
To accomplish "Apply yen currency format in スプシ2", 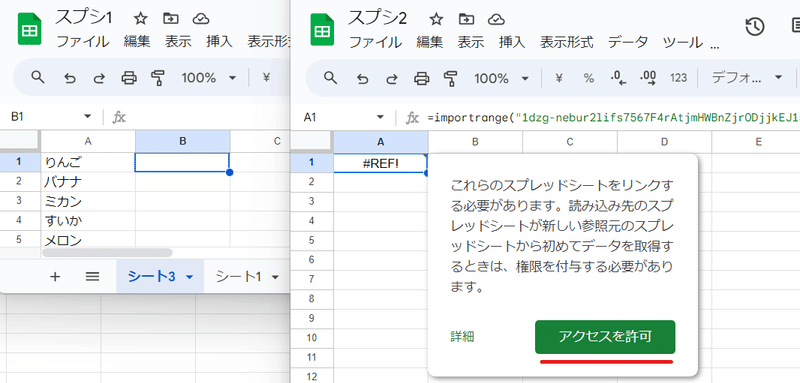I will 559,78.
